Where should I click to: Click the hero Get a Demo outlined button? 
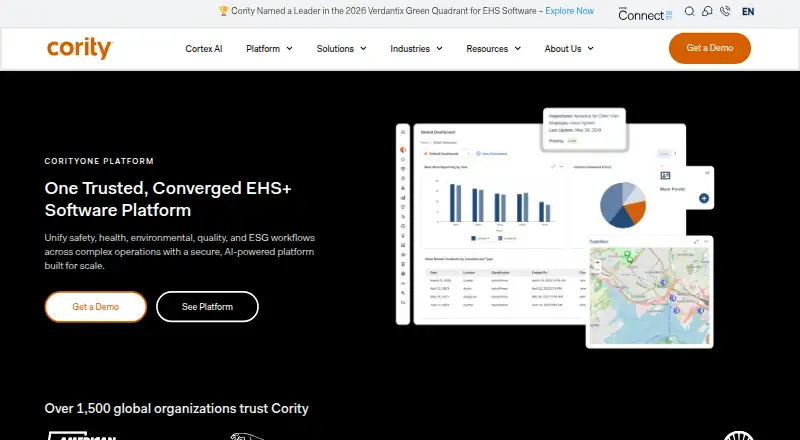tap(95, 307)
